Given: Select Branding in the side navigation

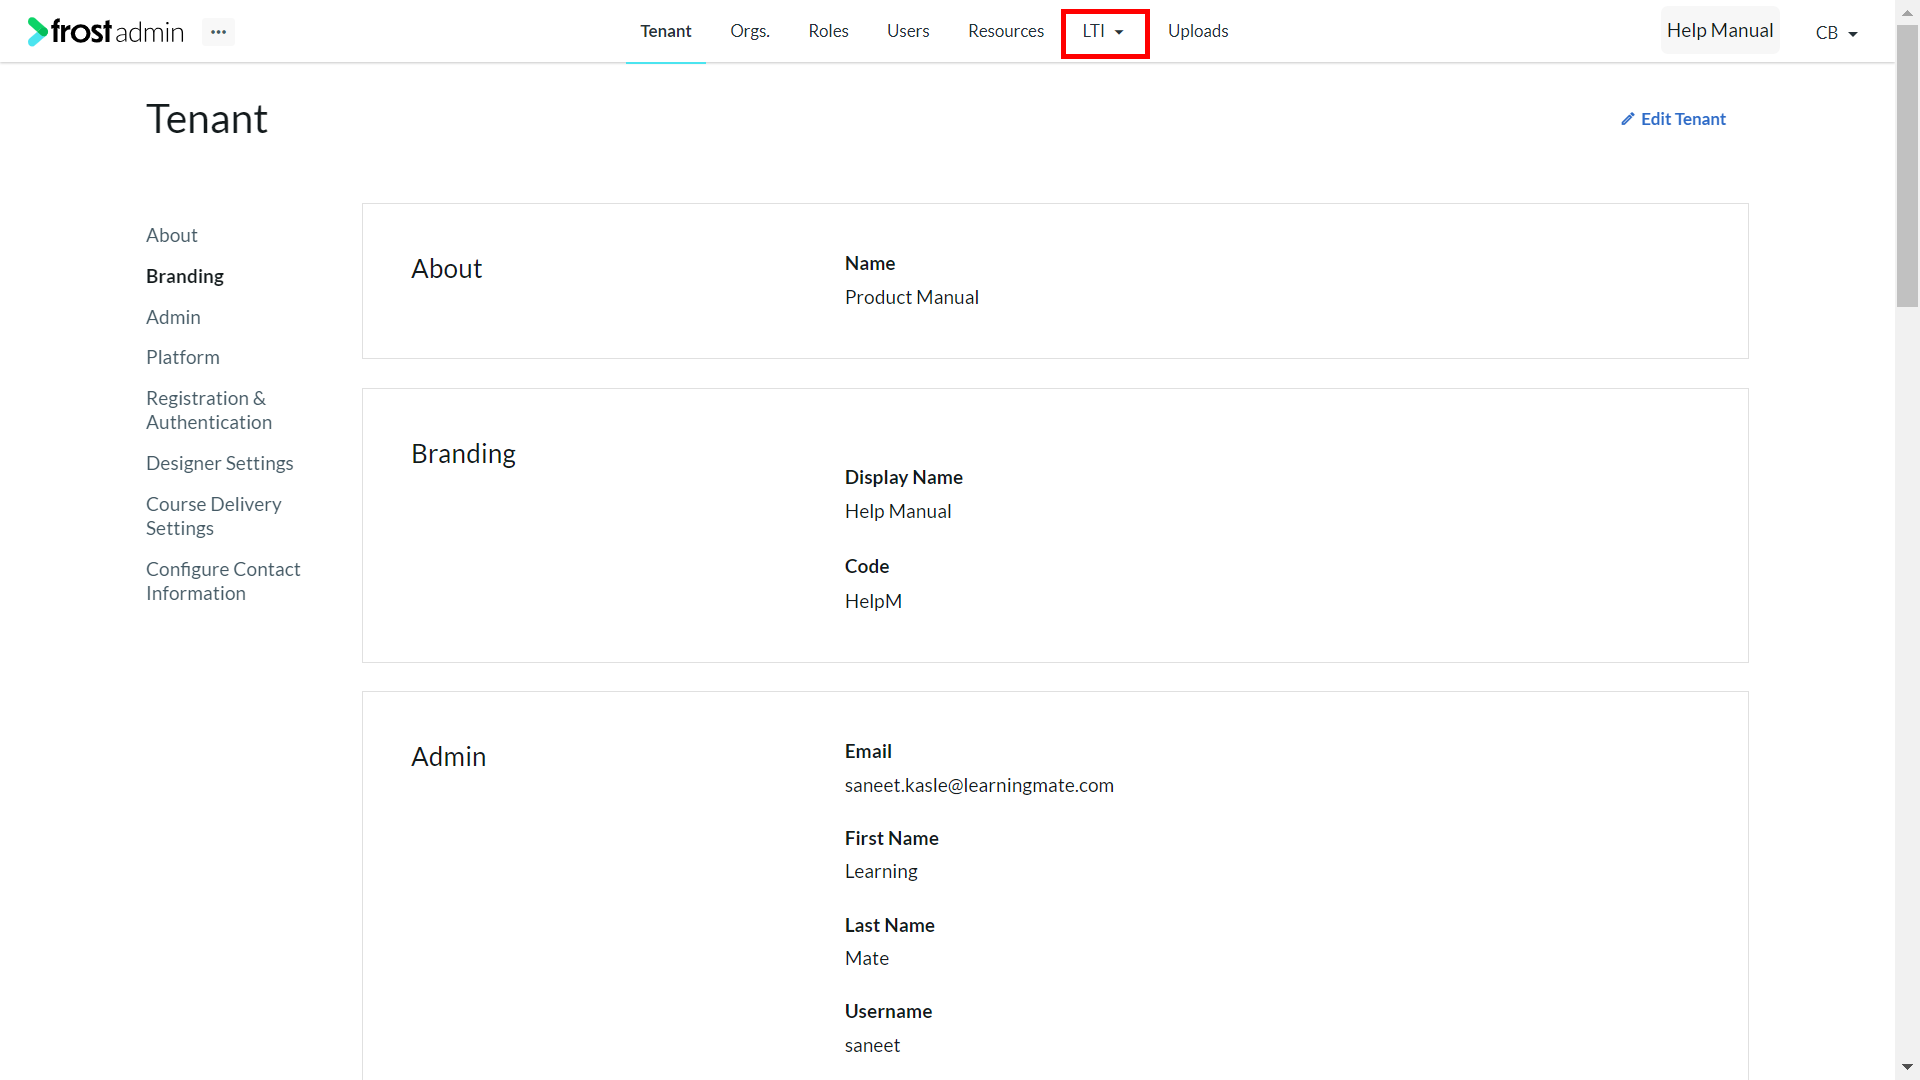Looking at the screenshot, I should (185, 276).
